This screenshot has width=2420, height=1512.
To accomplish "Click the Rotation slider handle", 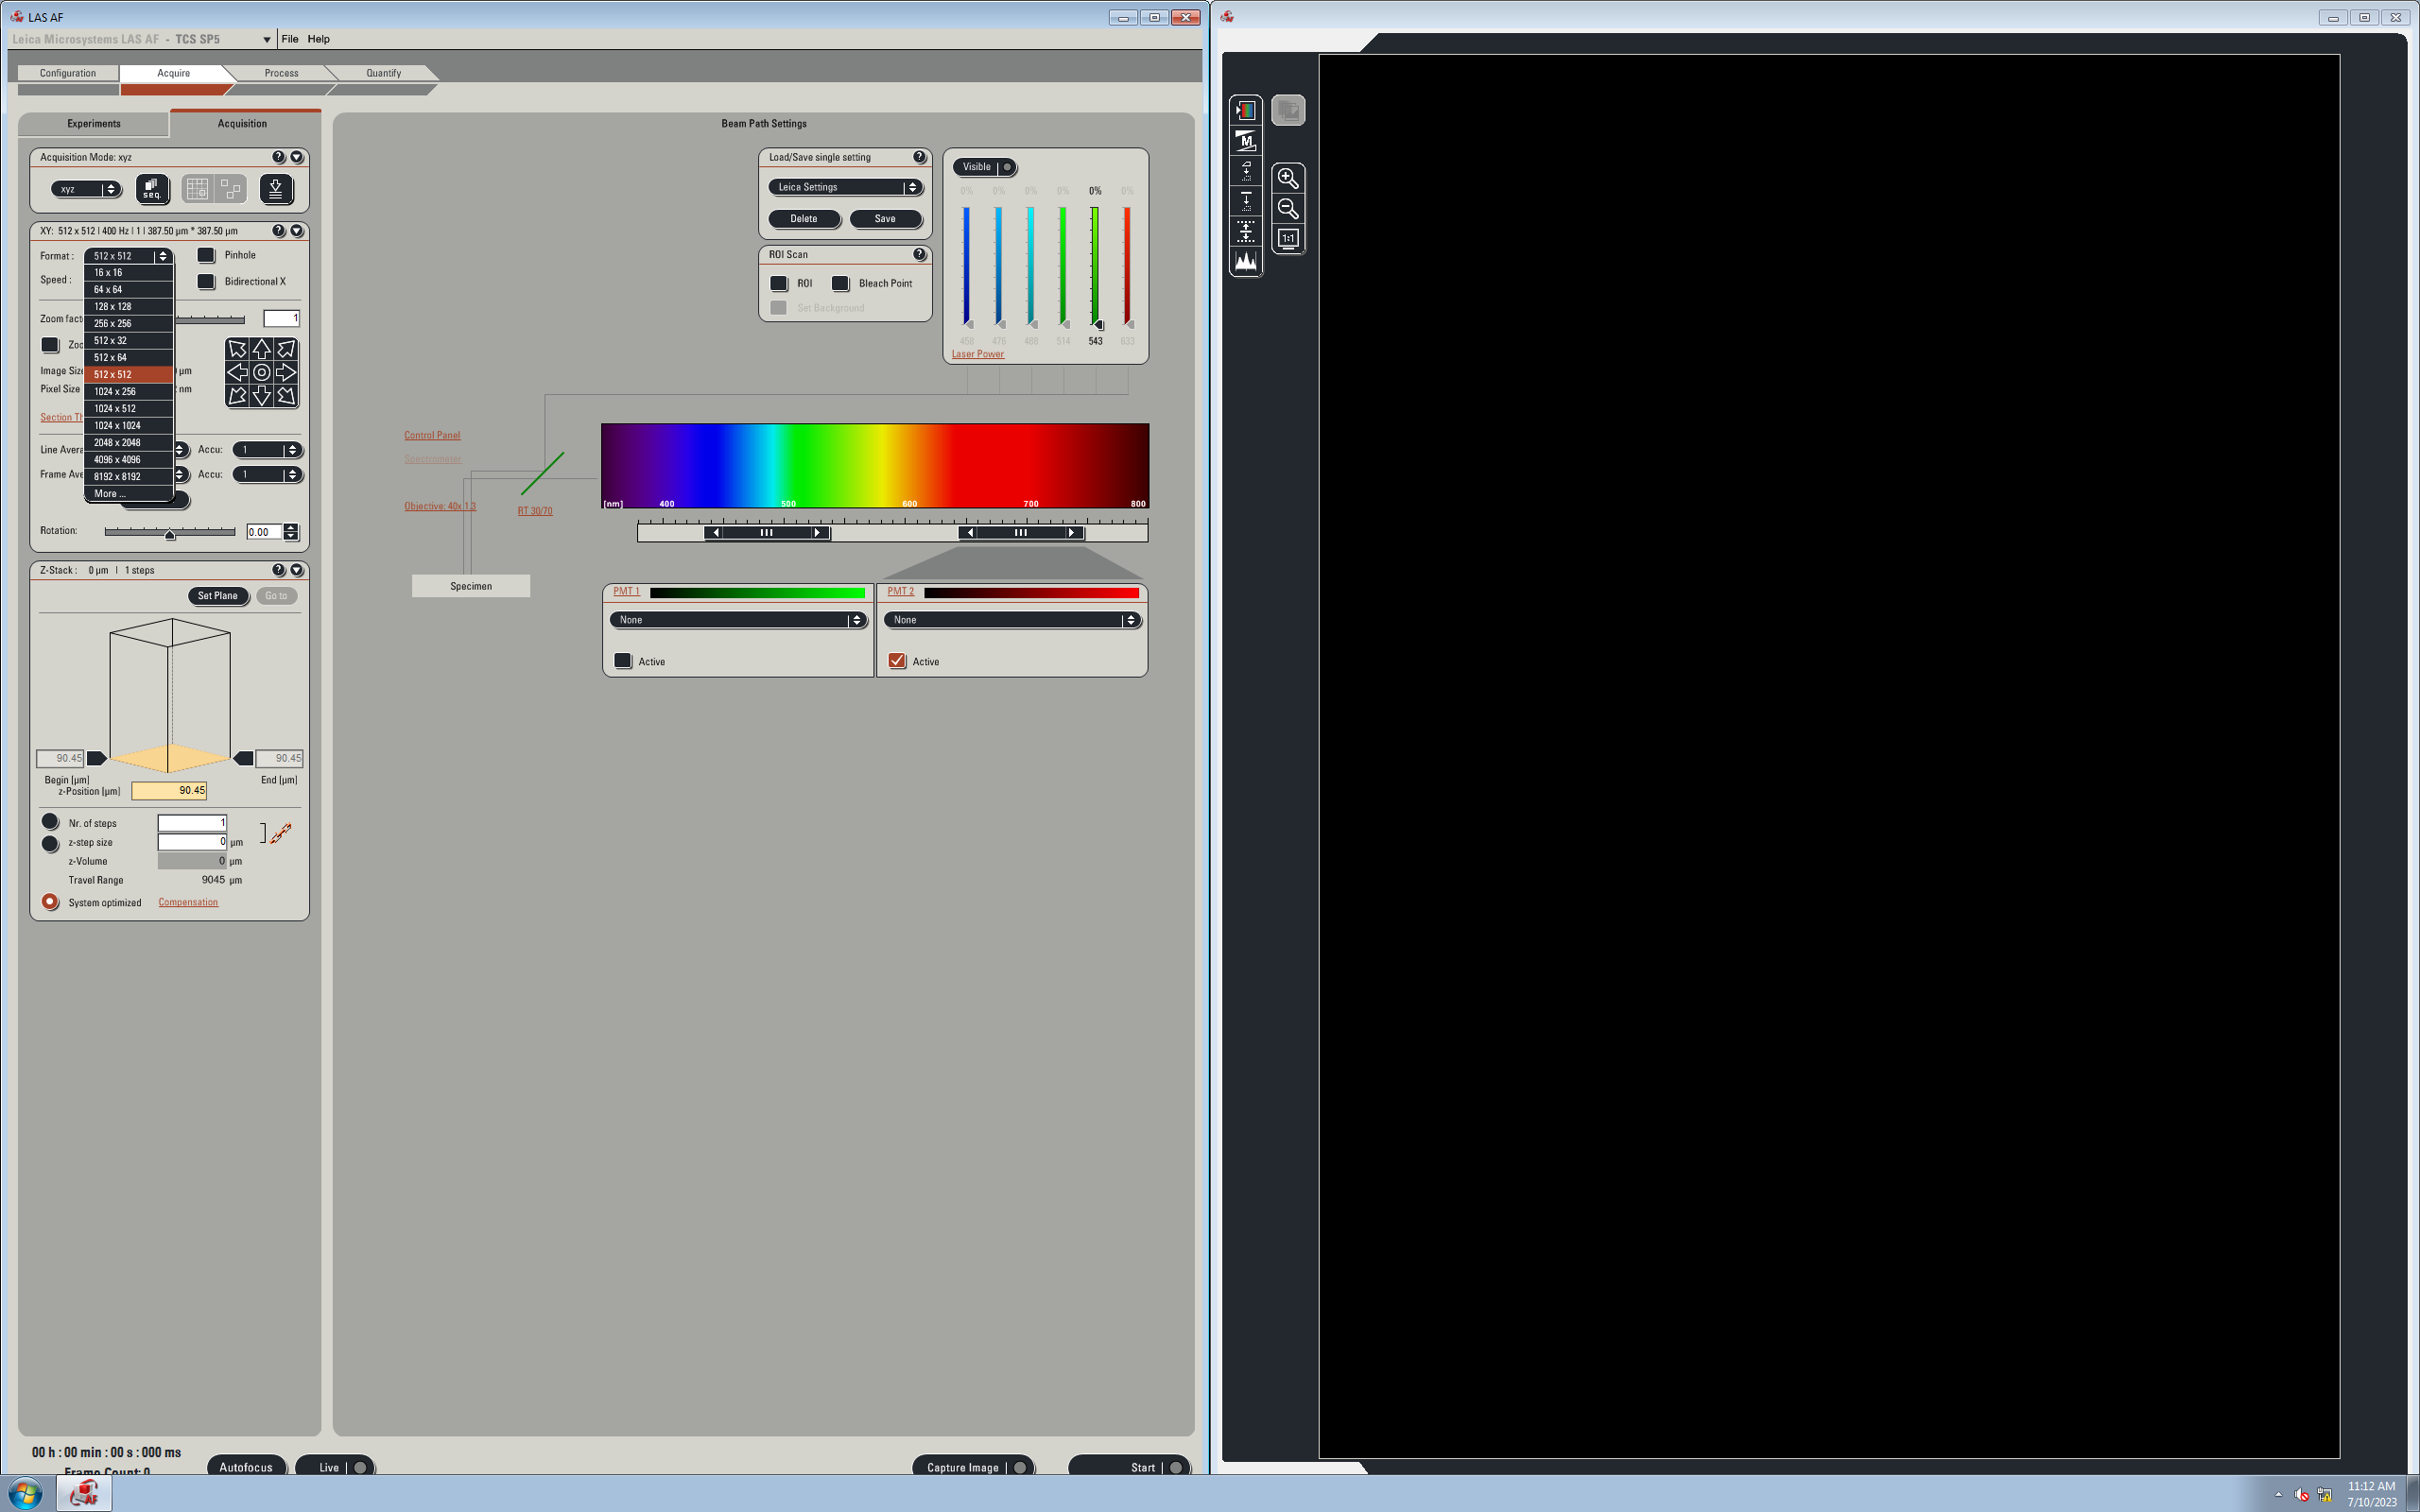I will (170, 535).
